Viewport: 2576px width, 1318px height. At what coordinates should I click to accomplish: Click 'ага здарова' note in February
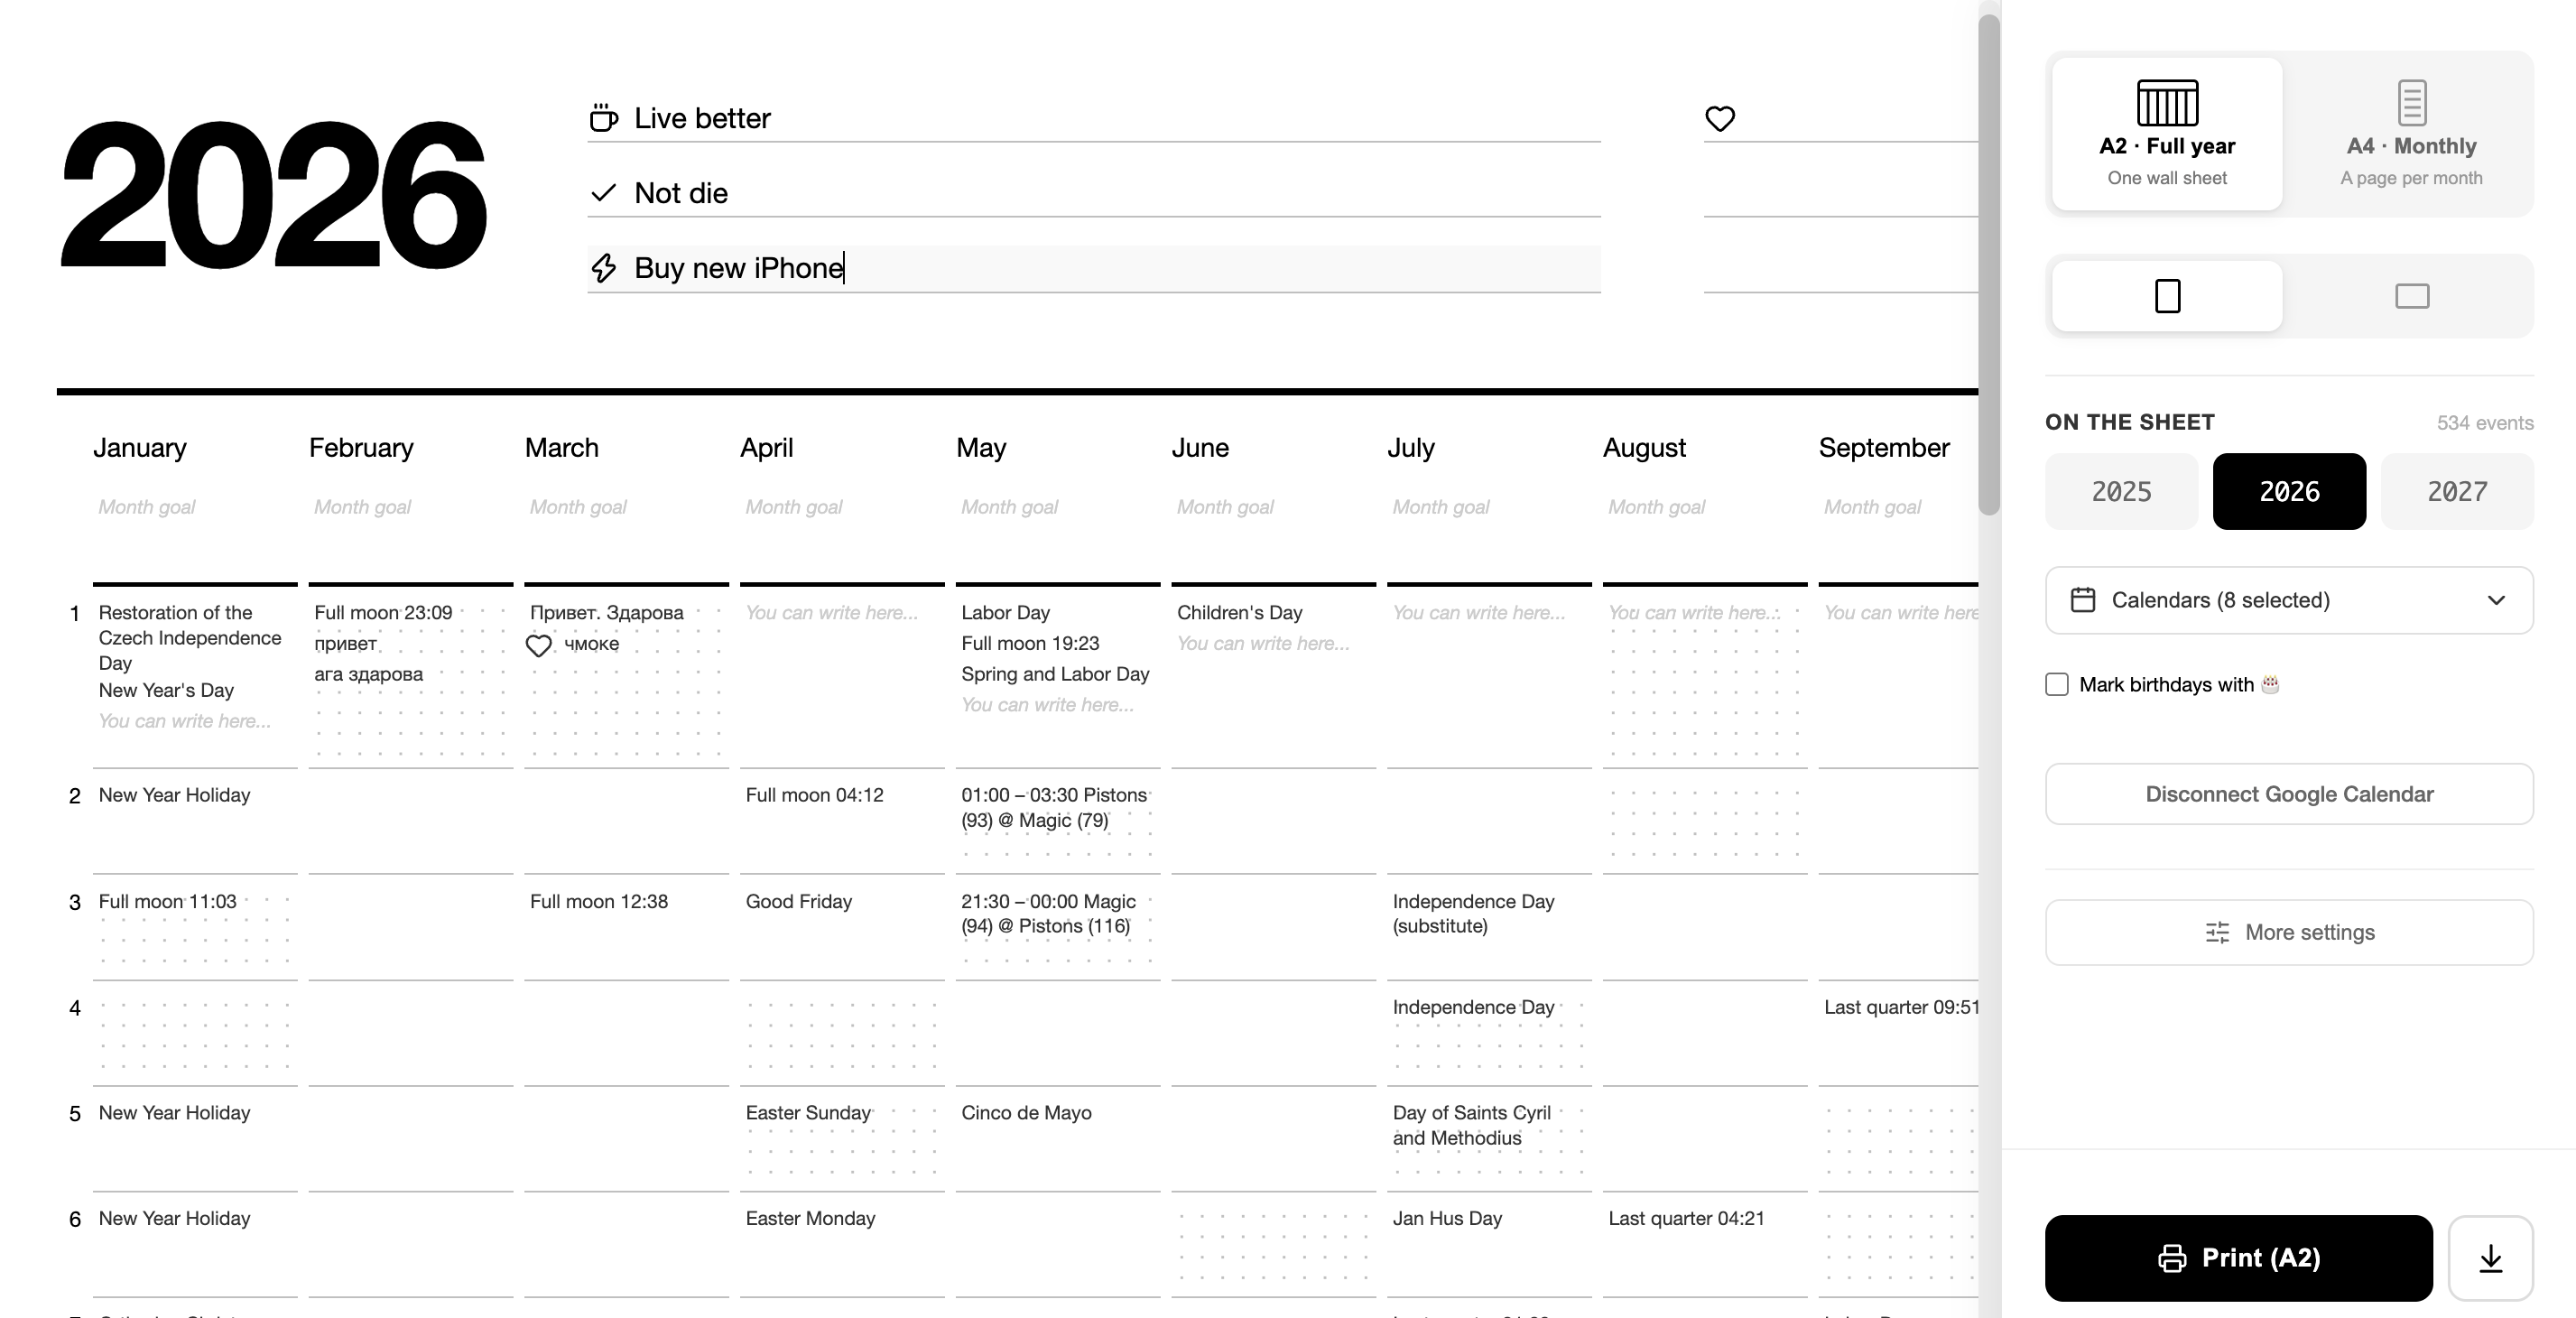point(369,674)
